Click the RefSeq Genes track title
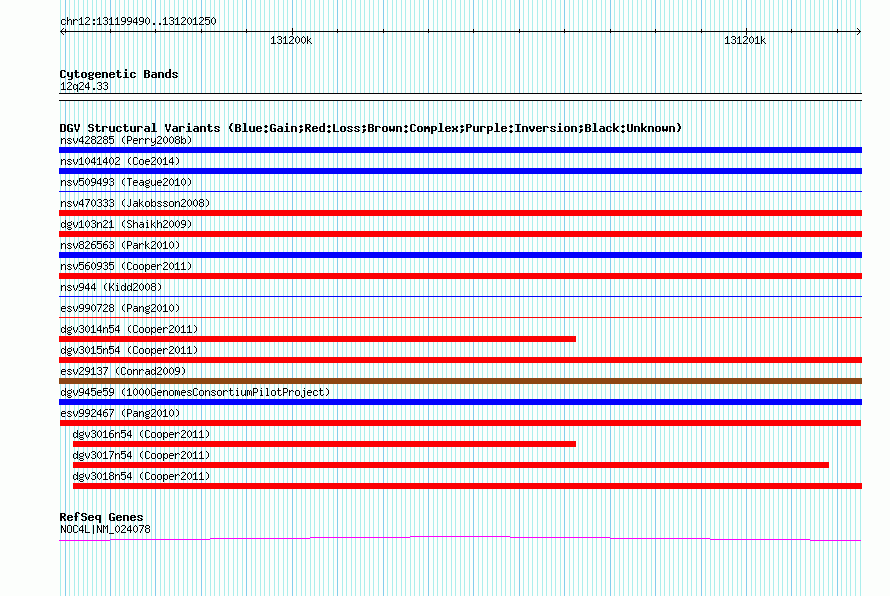Viewport: 890px width, 596px height. [101, 517]
